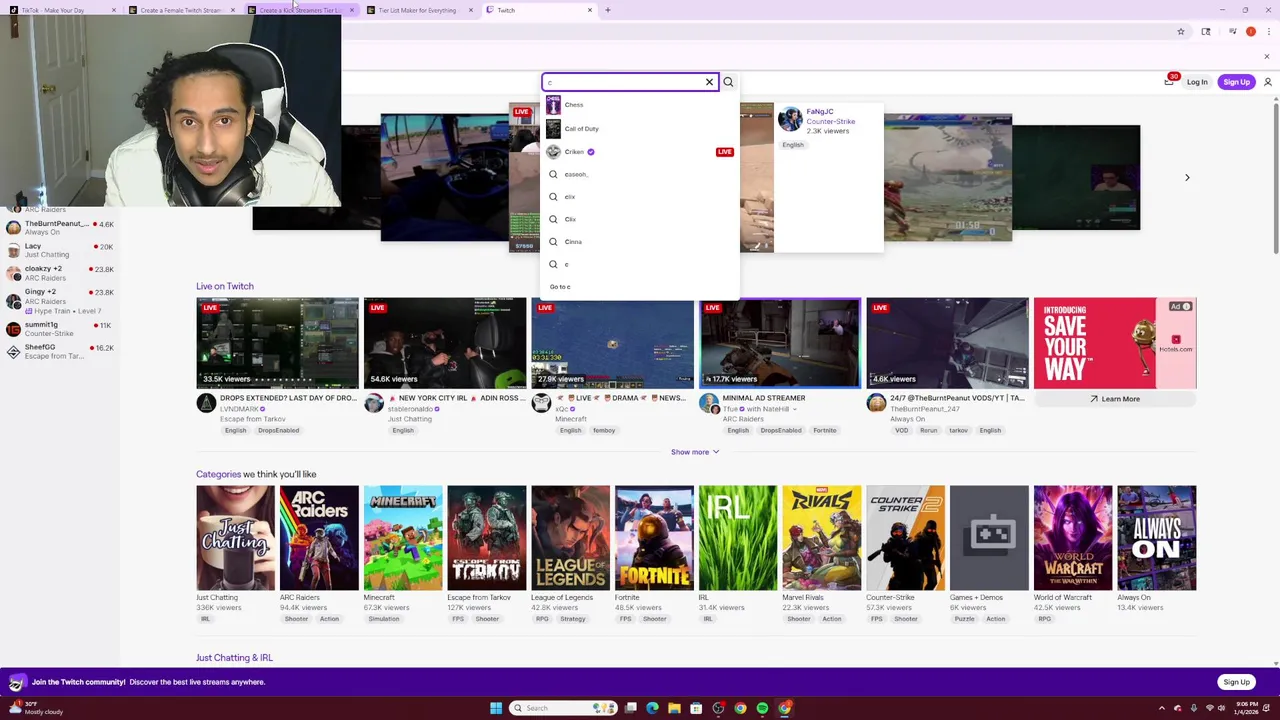The width and height of the screenshot is (1280, 720).
Task: Open the IRL category cover
Action: [738, 538]
